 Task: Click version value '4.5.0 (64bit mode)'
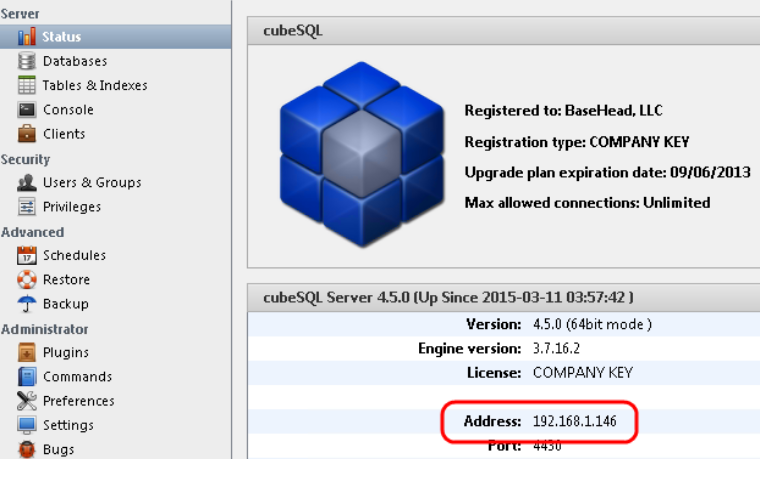pyautogui.click(x=592, y=324)
